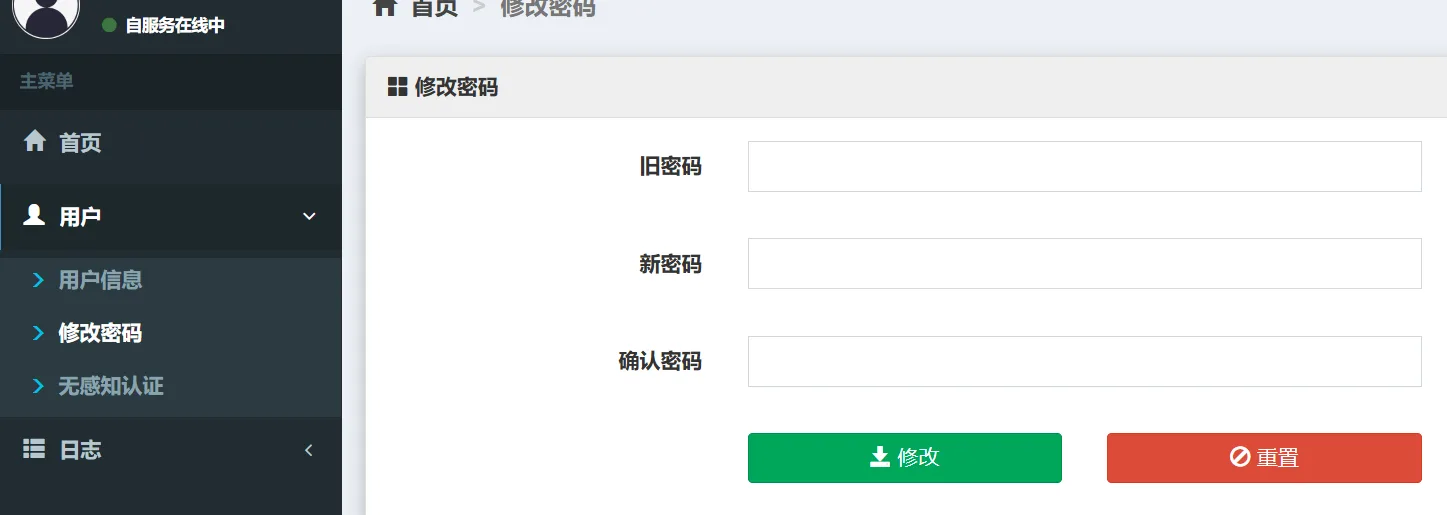1447x515 pixels.
Task: Collapse the 用户 menu with its down arrow
Action: (309, 216)
